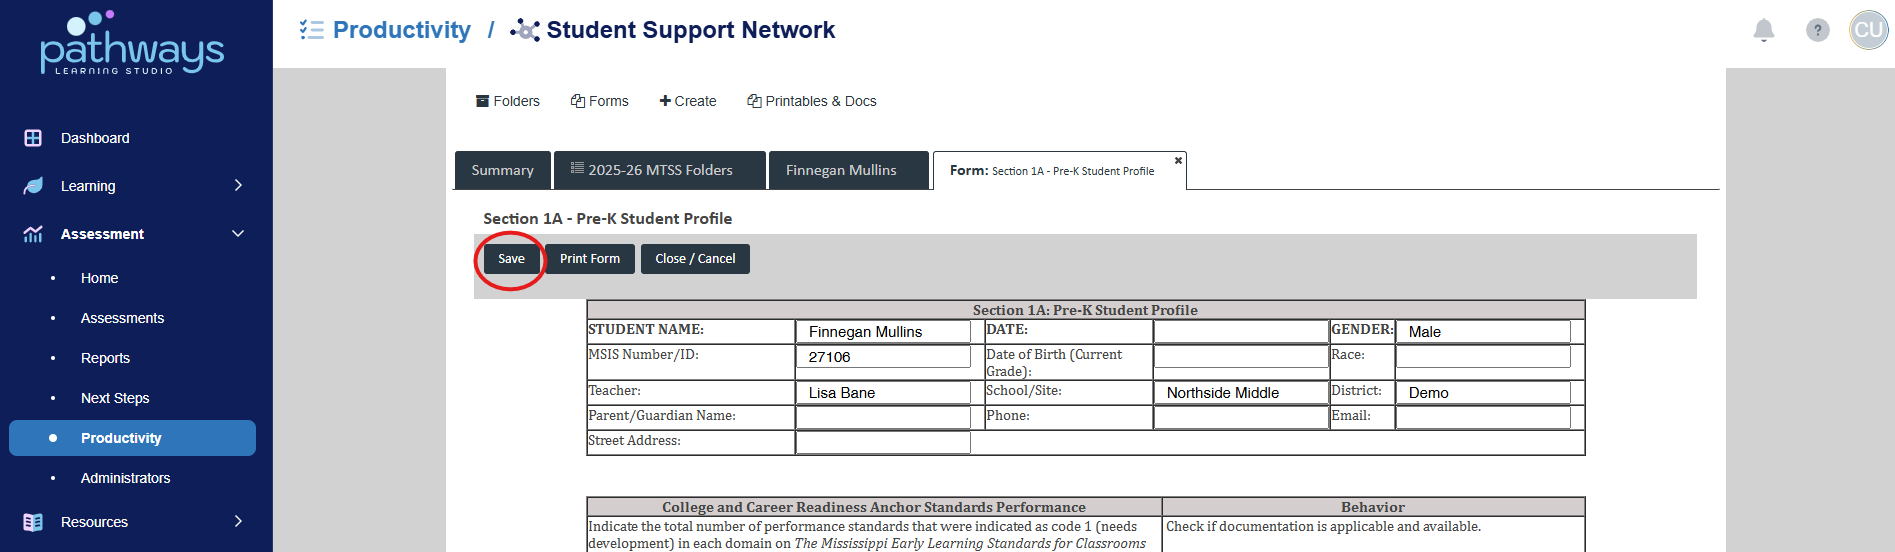Click the Close / Cancel button
This screenshot has width=1895, height=552.
pos(695,259)
